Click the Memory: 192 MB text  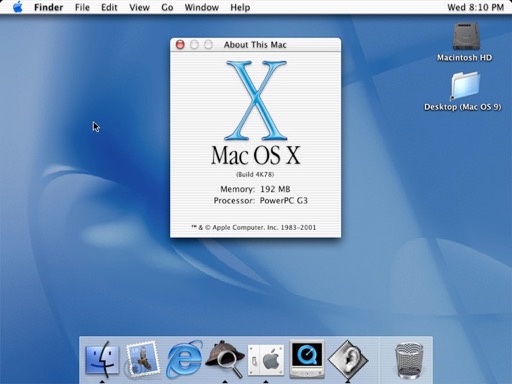255,189
